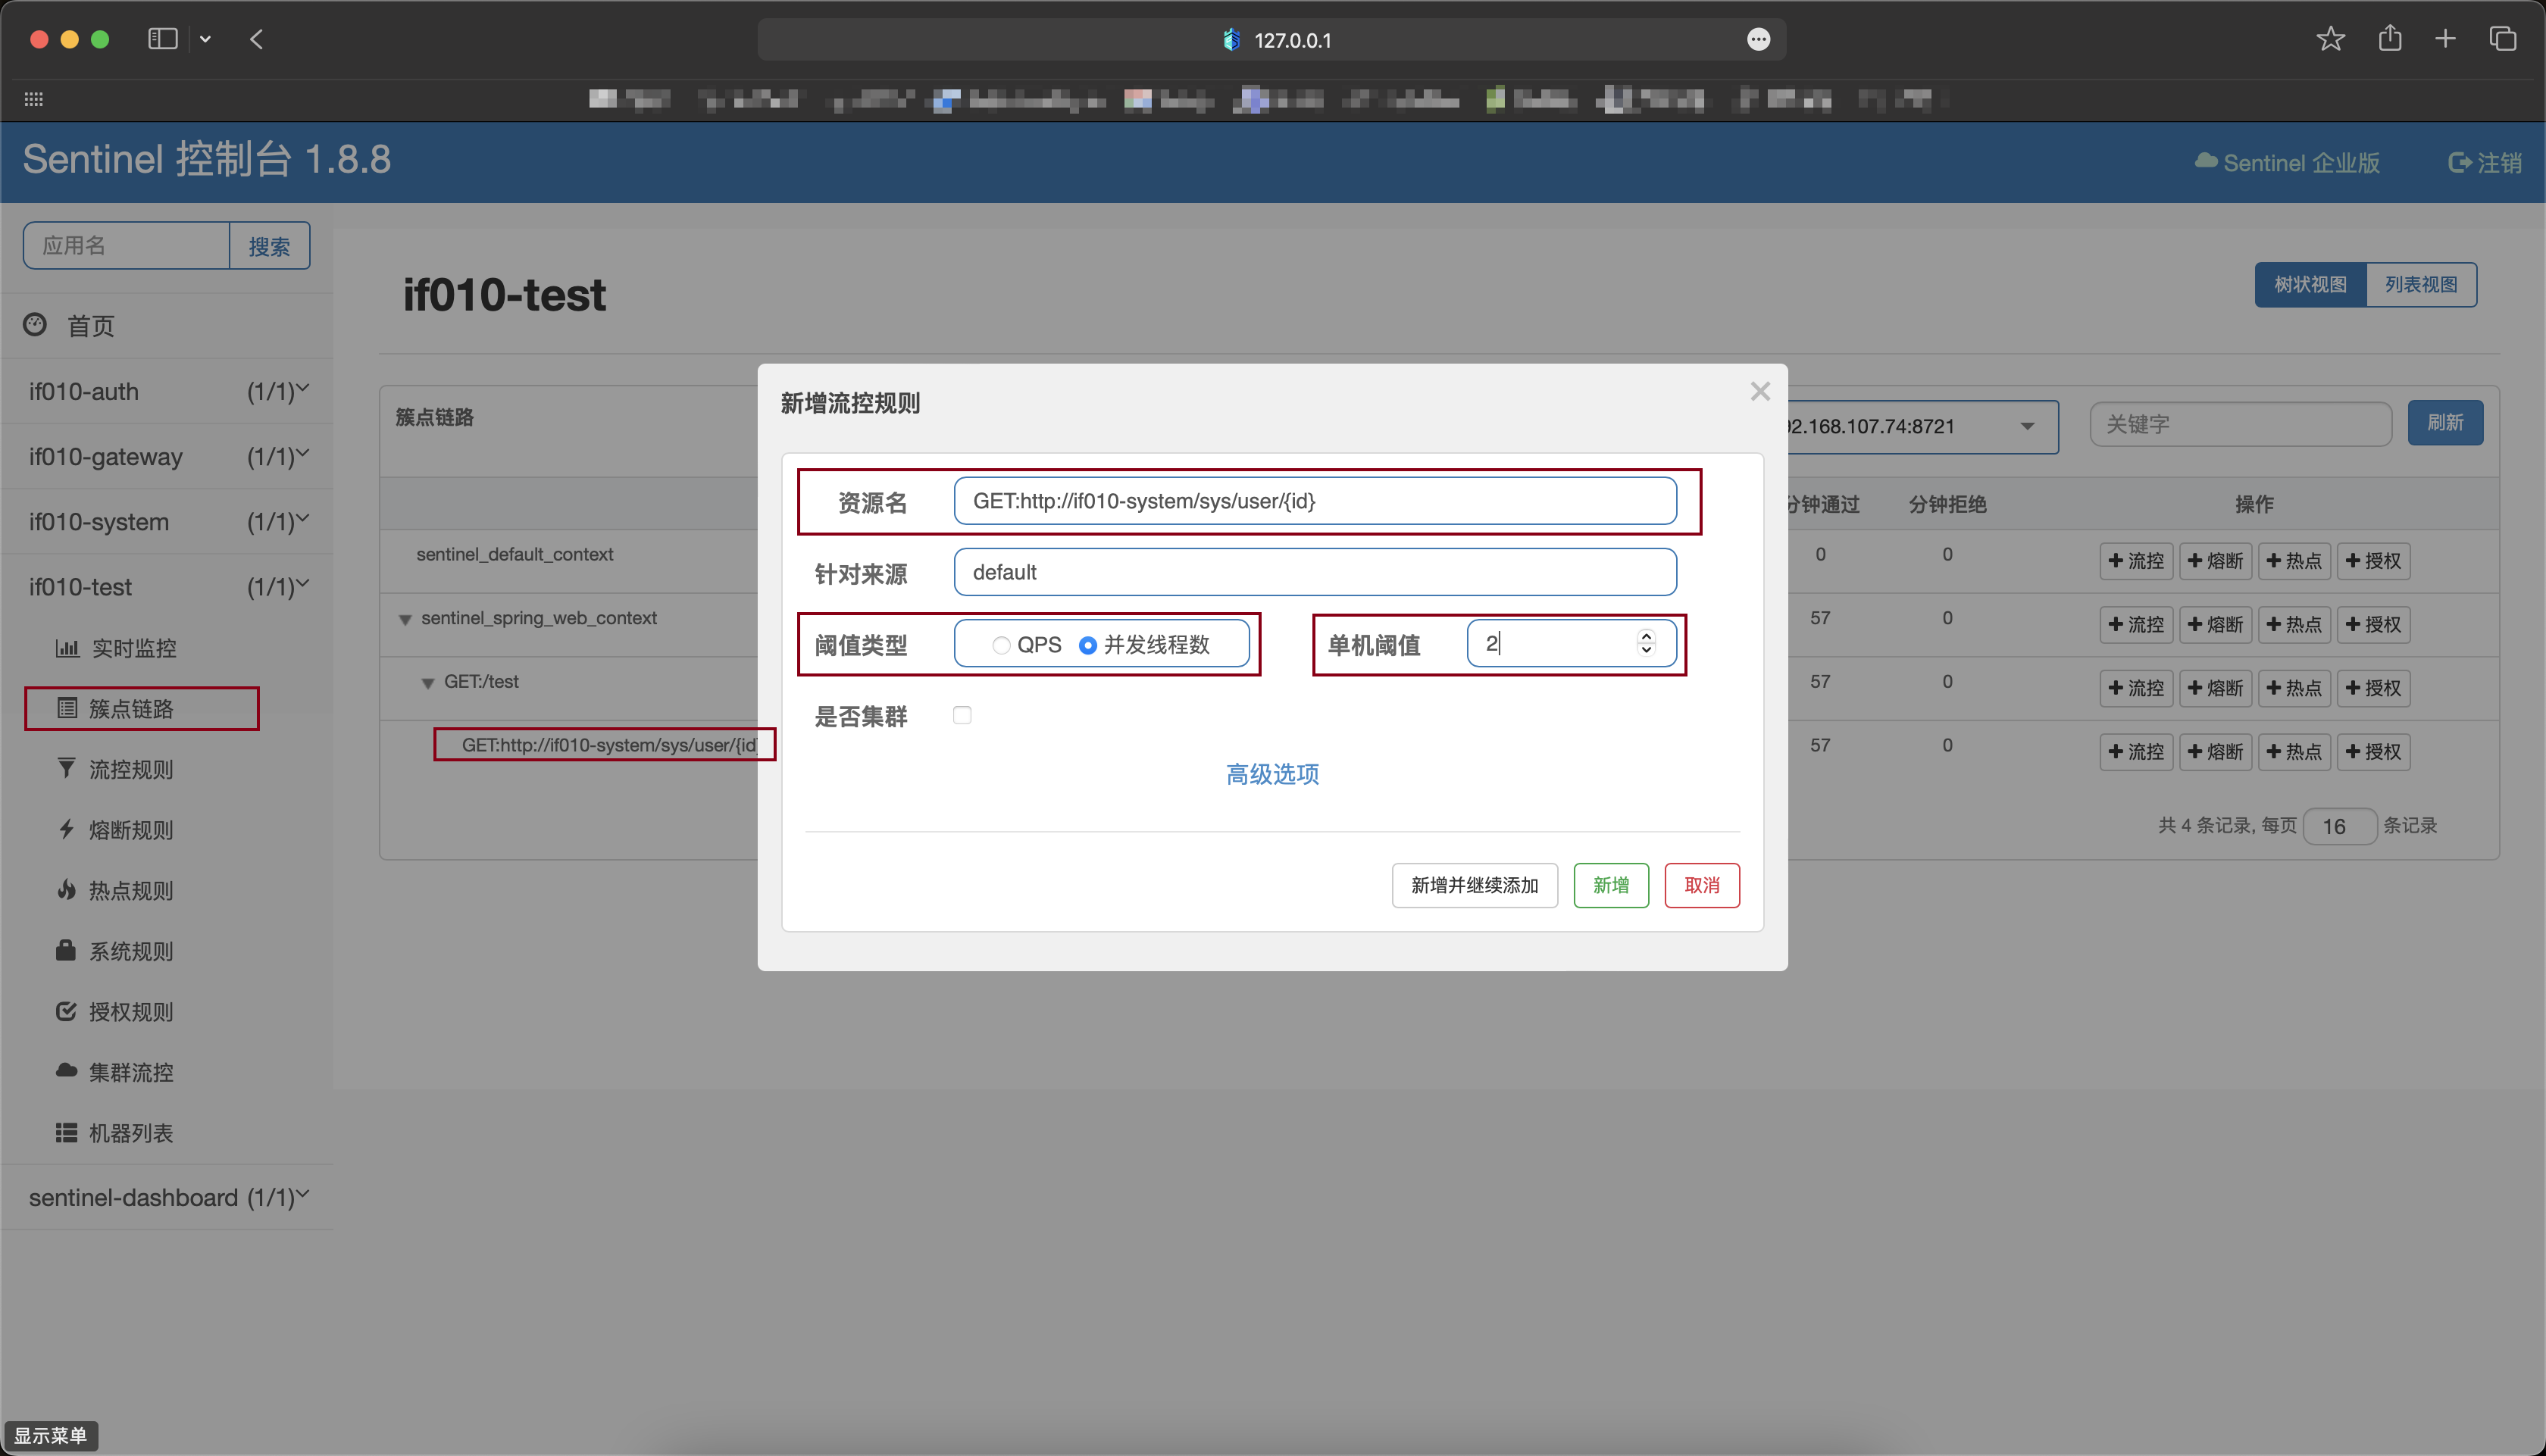Viewport: 2546px width, 1456px height.
Task: Expand the if010-gateway app entry
Action: (167, 456)
